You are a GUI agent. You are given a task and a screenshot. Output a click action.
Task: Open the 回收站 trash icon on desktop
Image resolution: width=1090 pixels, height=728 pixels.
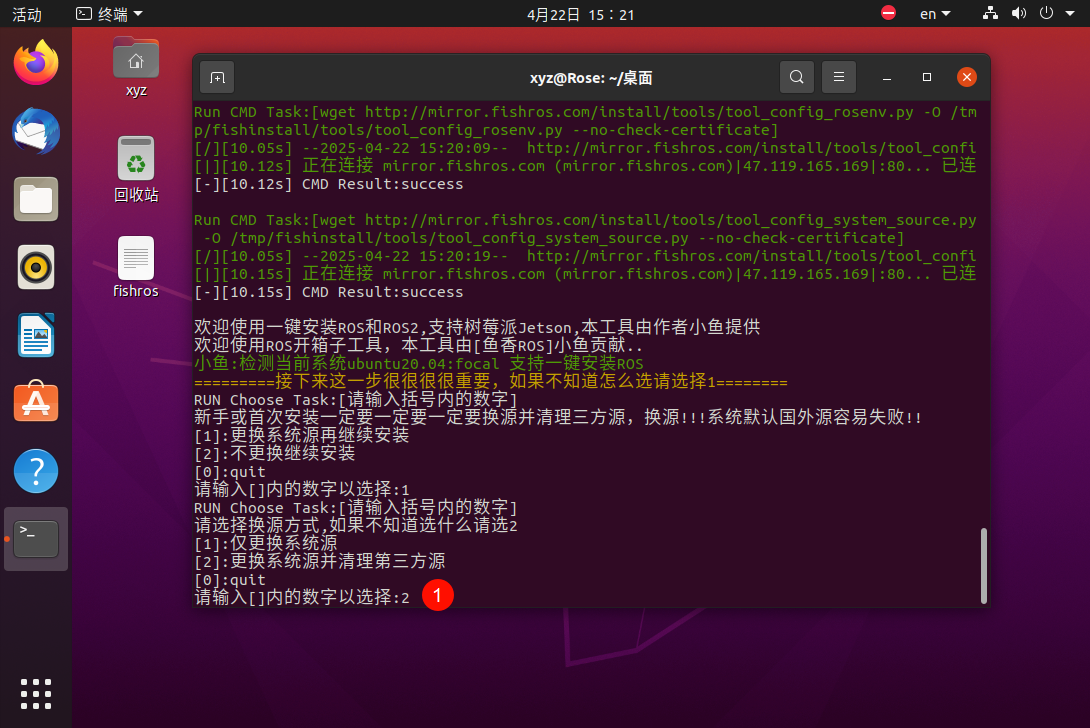pyautogui.click(x=136, y=169)
